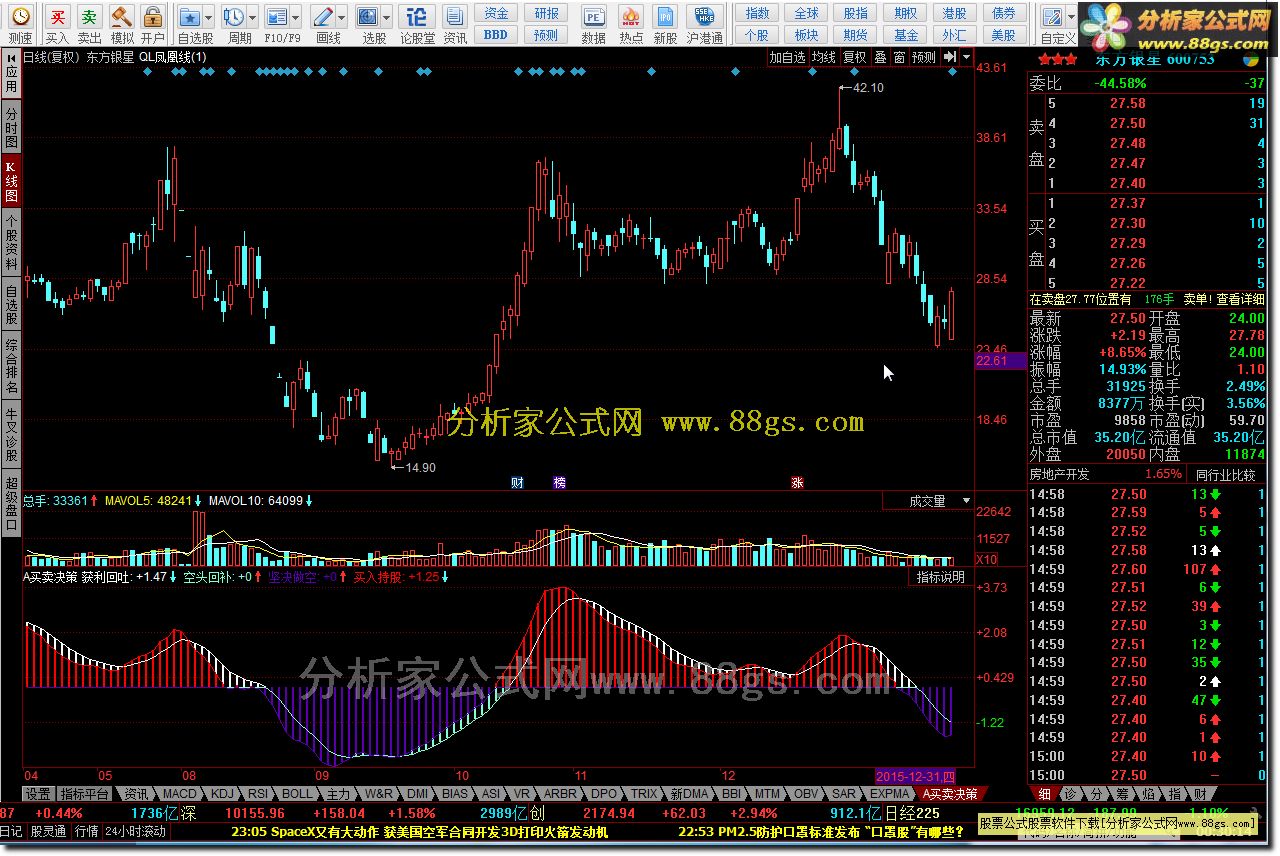Screen dimensions: 1280x856
Task: Click the 榜 marker below the candlesticks
Action: (559, 483)
